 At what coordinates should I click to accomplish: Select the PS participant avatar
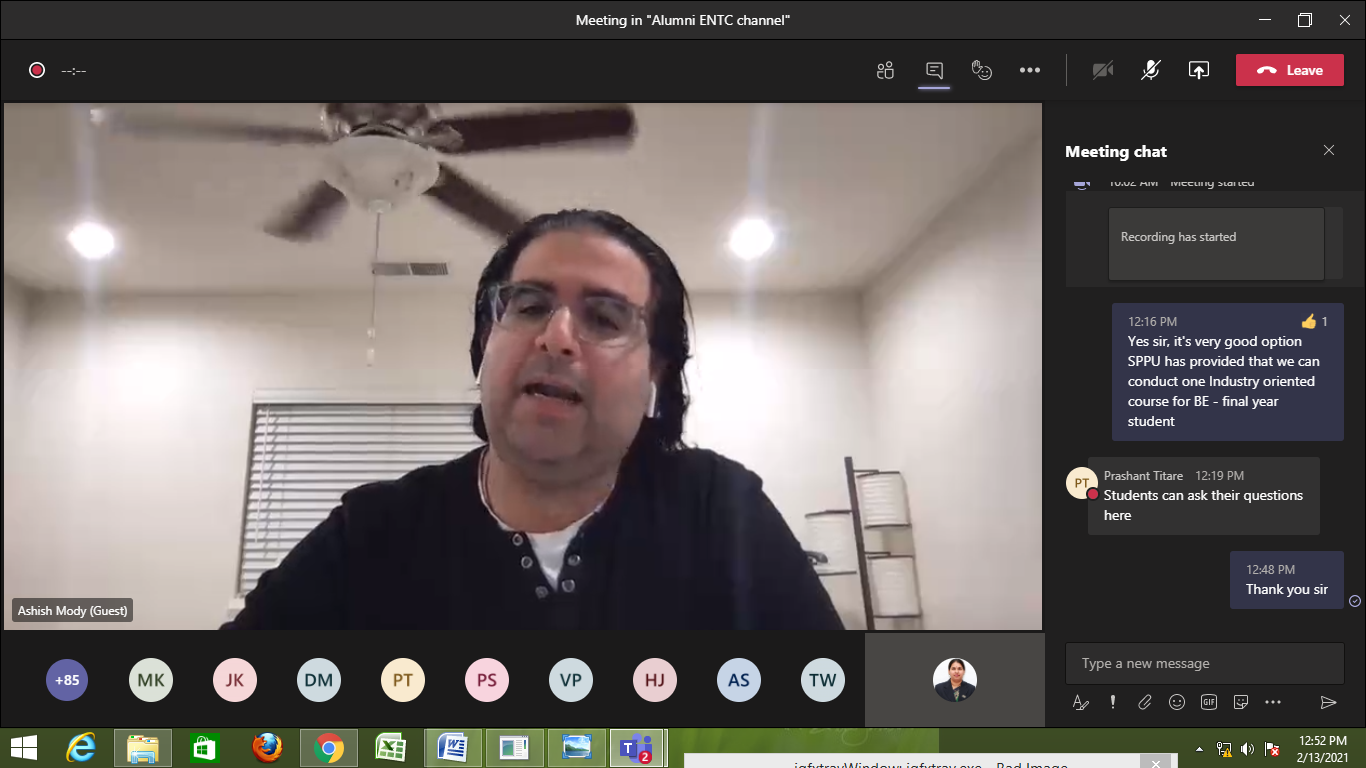487,681
